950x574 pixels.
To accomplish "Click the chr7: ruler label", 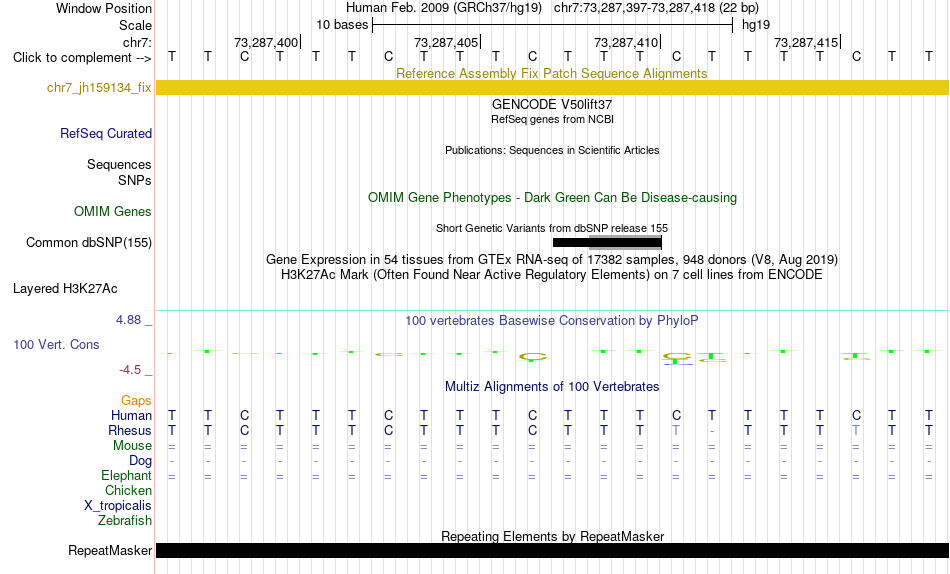I will click(x=138, y=42).
